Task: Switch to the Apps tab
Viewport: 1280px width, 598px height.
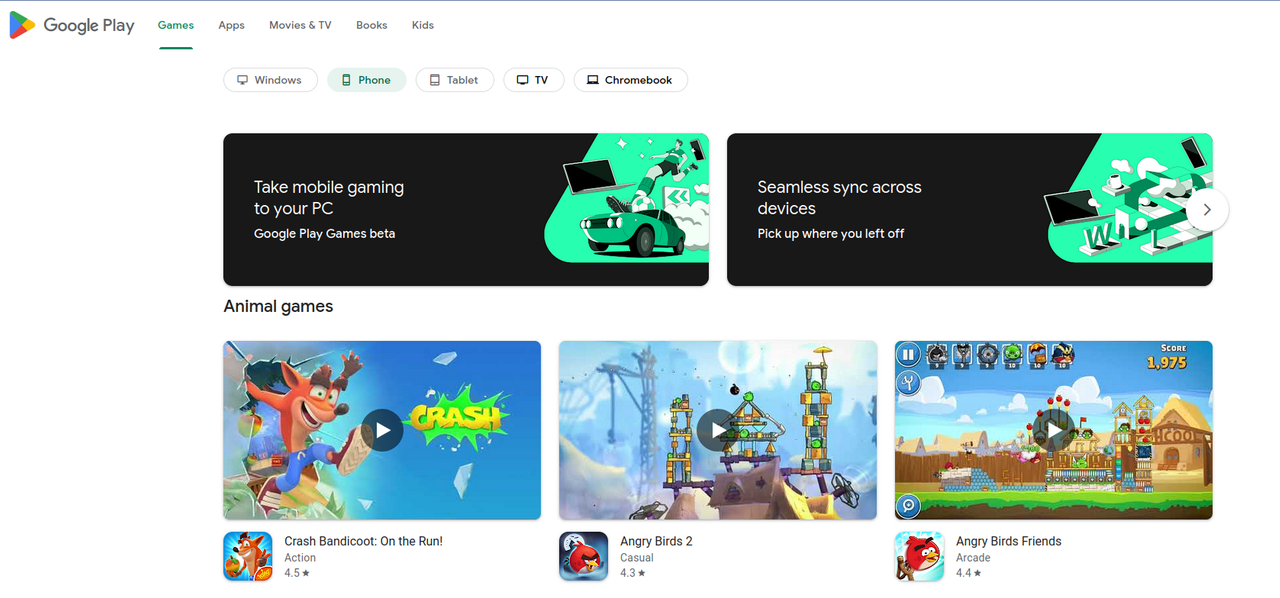Action: 232,25
